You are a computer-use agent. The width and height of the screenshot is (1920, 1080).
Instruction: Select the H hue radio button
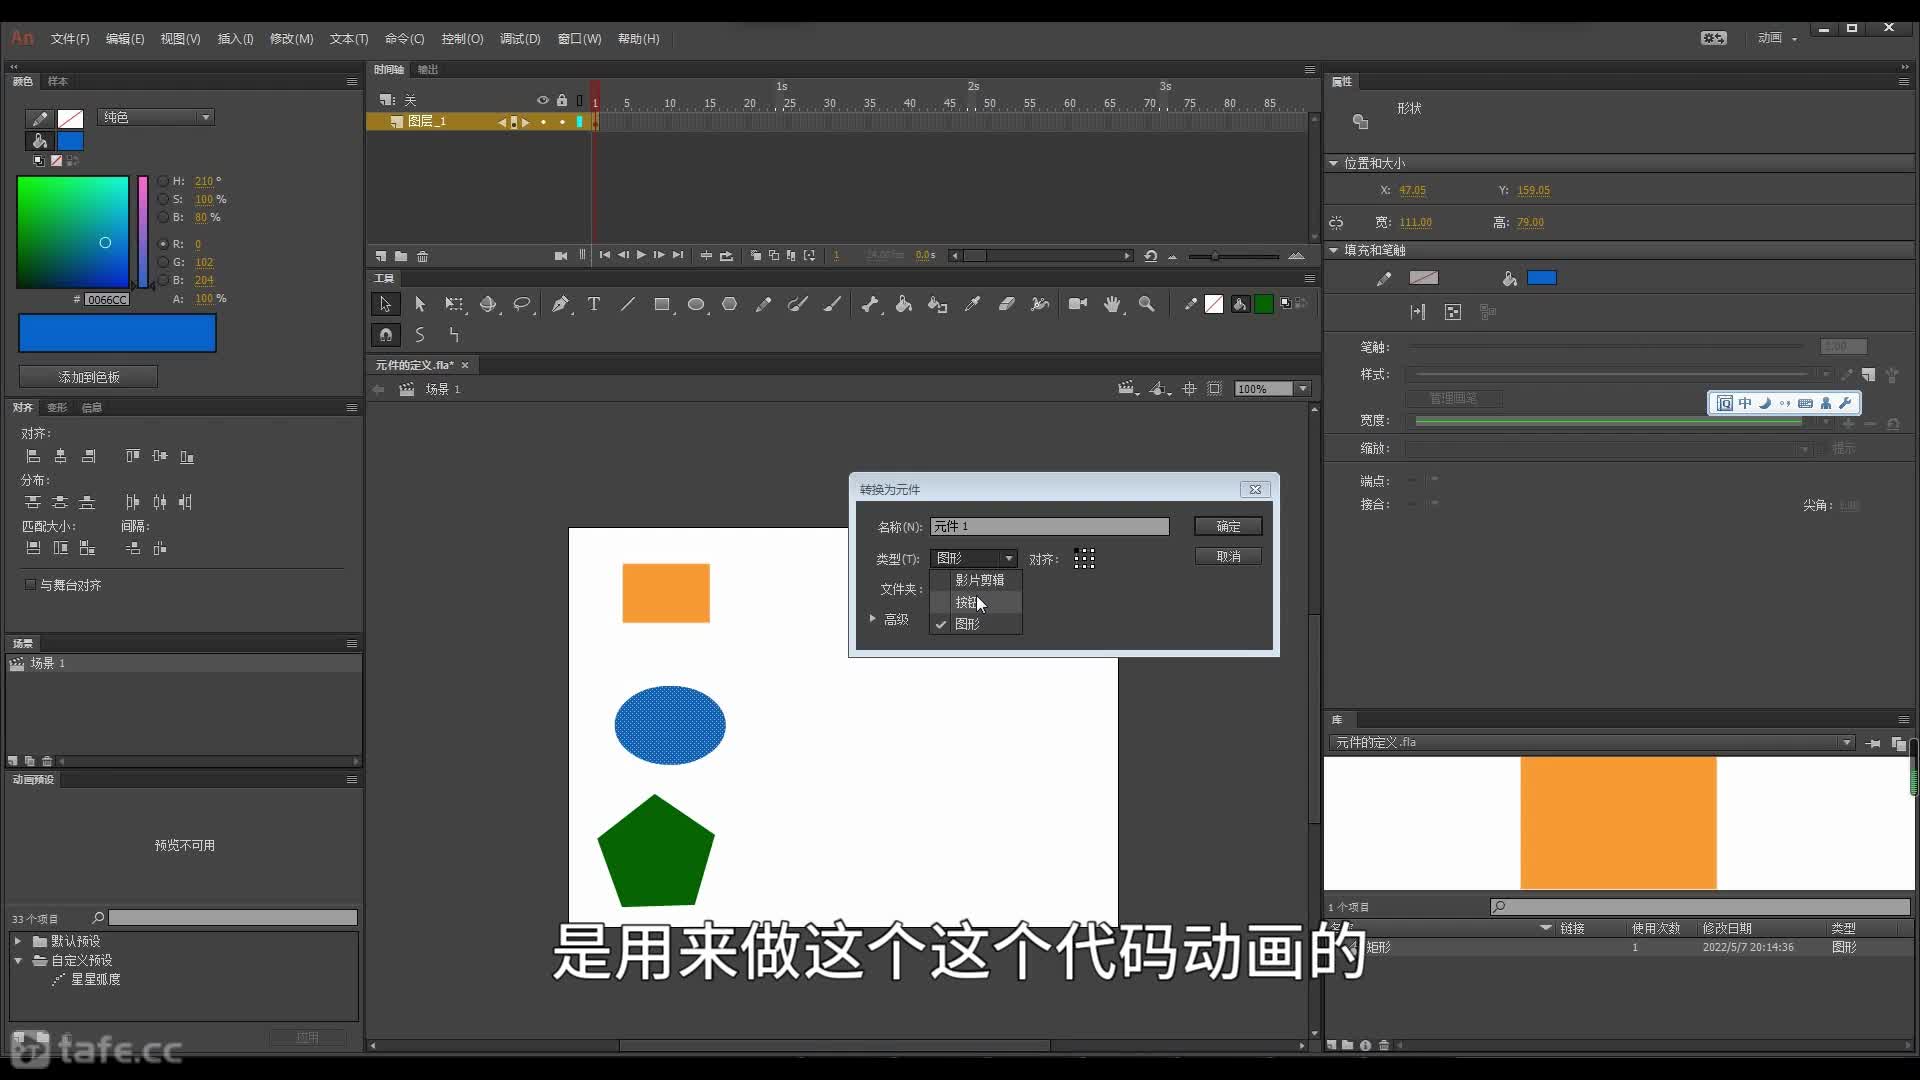163,181
